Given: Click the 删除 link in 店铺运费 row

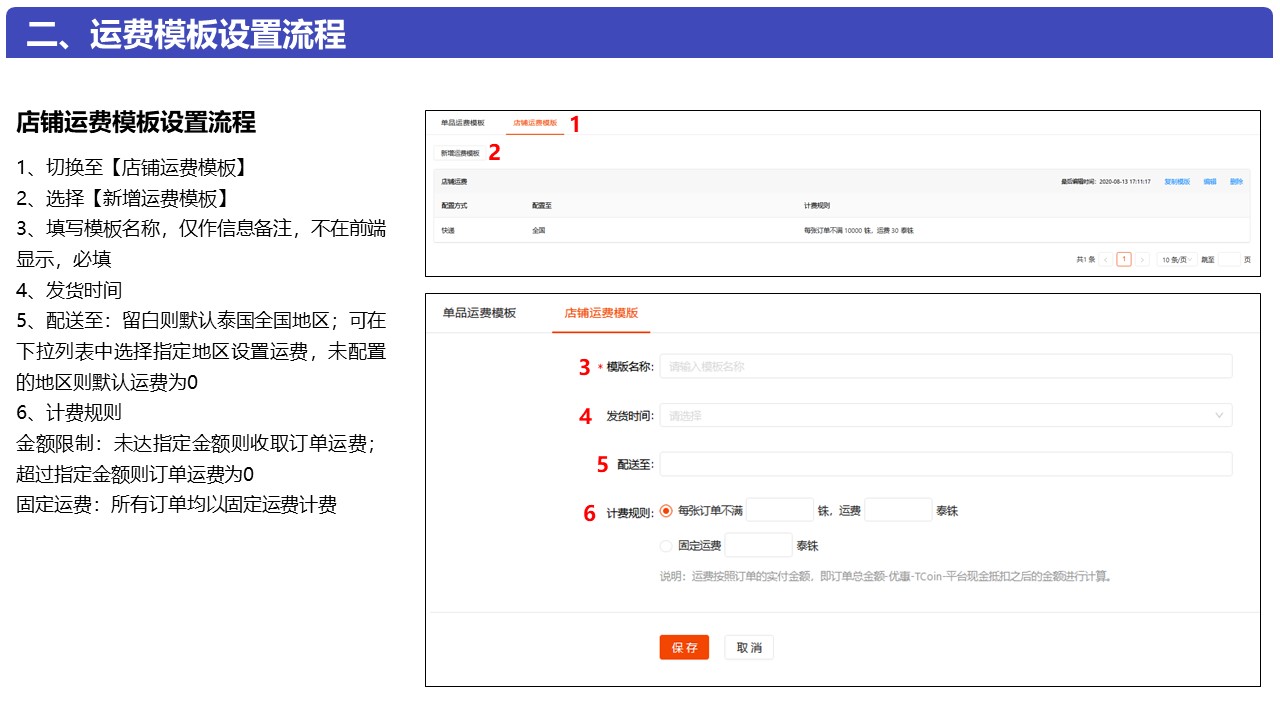Looking at the screenshot, I should point(1237,182).
